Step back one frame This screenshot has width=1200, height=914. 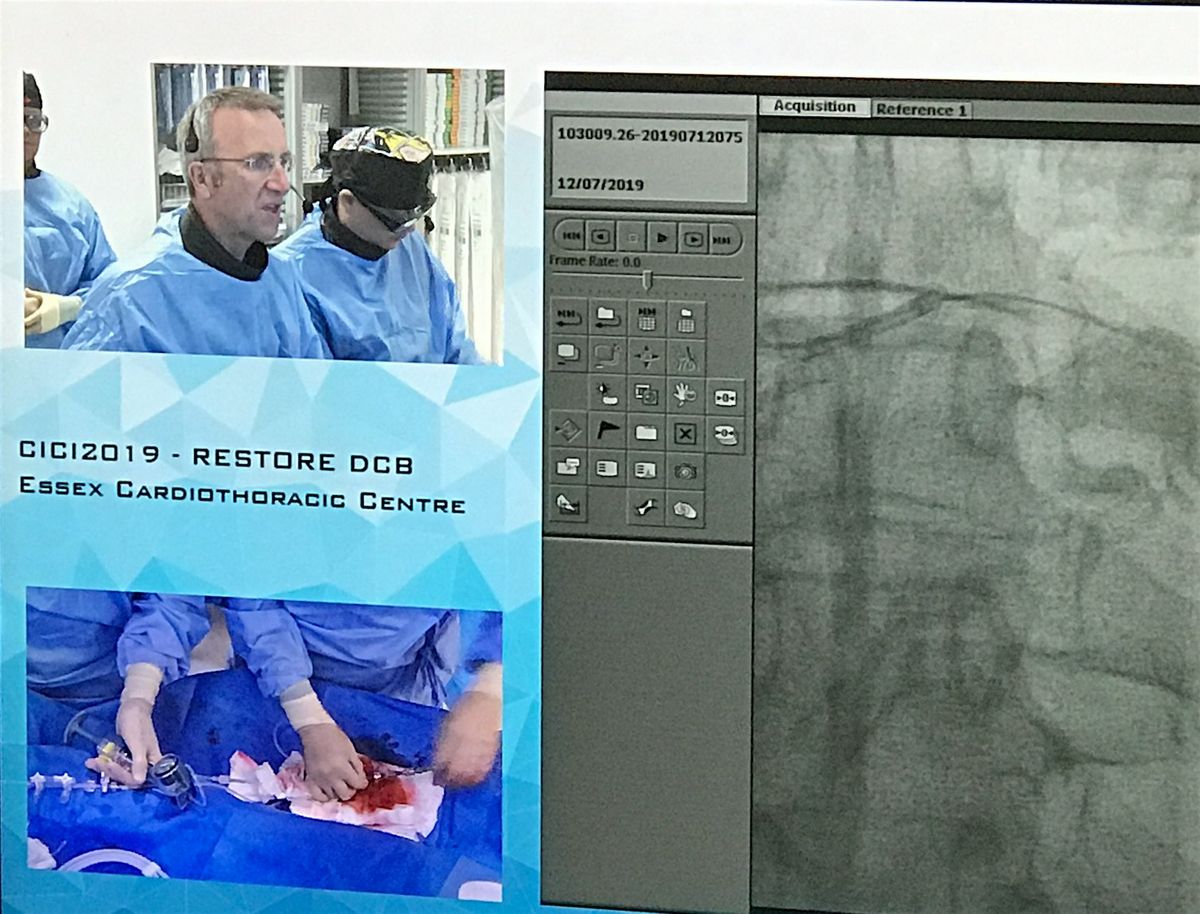click(x=600, y=237)
